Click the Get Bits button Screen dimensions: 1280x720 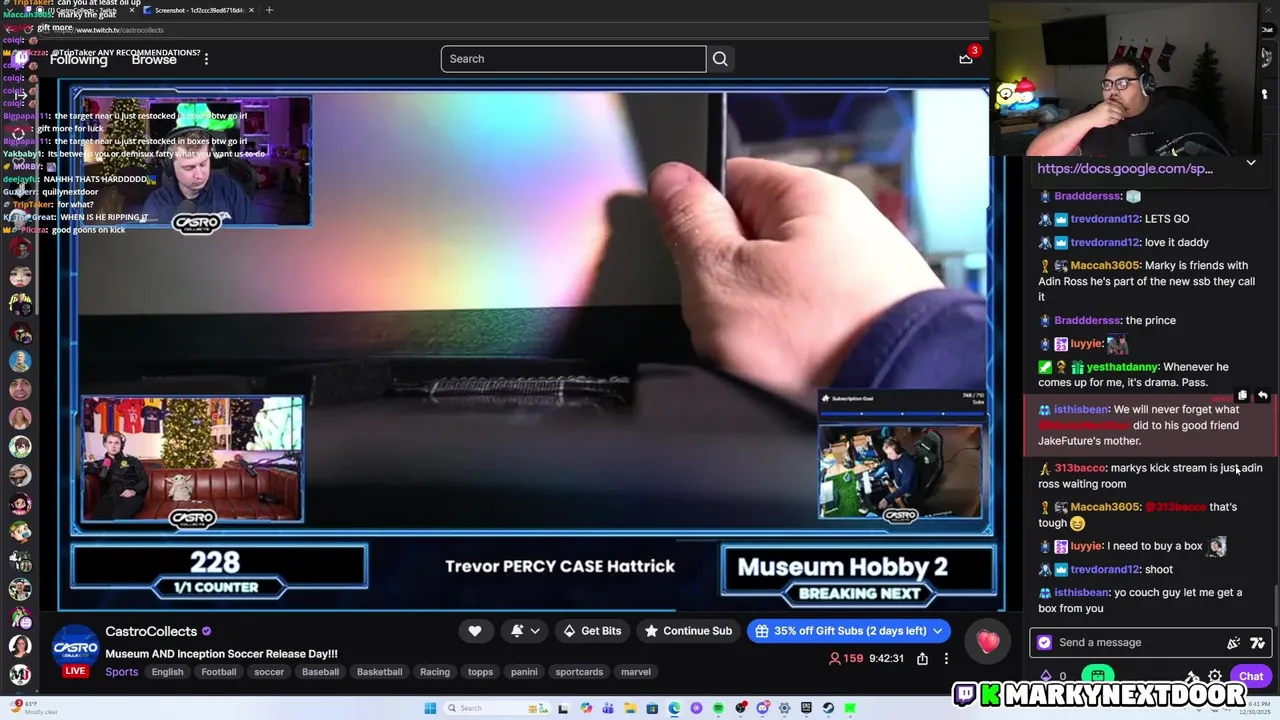click(x=592, y=631)
